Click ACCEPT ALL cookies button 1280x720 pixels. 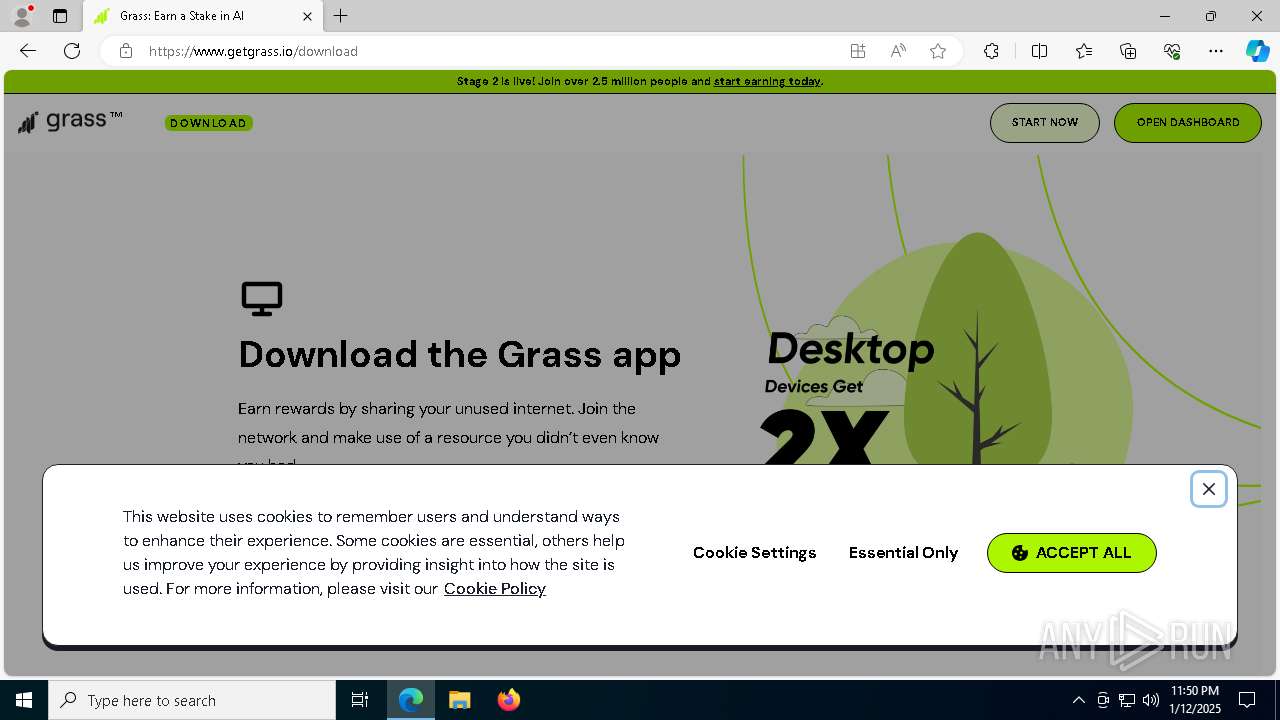pos(1072,553)
